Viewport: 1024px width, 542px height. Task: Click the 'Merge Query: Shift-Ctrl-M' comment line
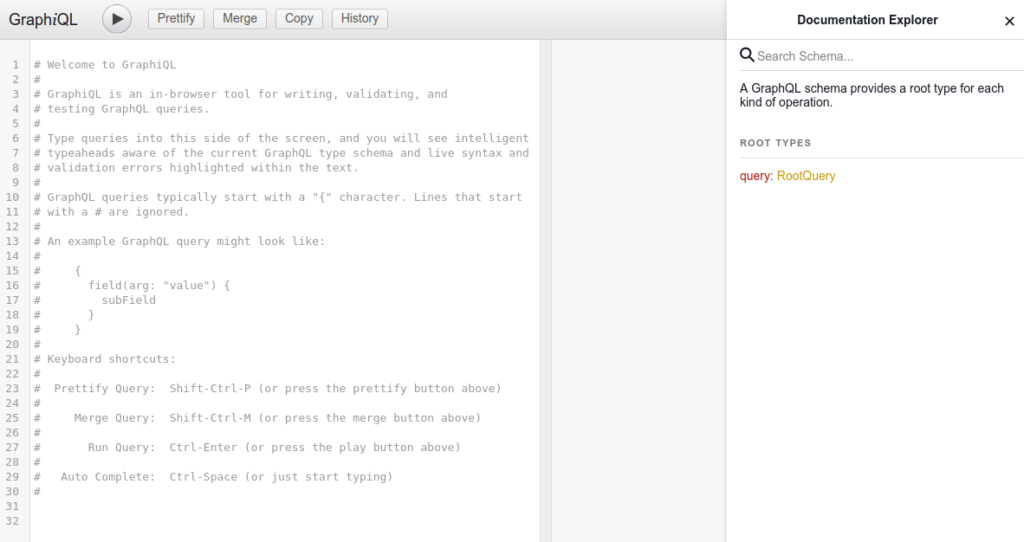tap(257, 418)
